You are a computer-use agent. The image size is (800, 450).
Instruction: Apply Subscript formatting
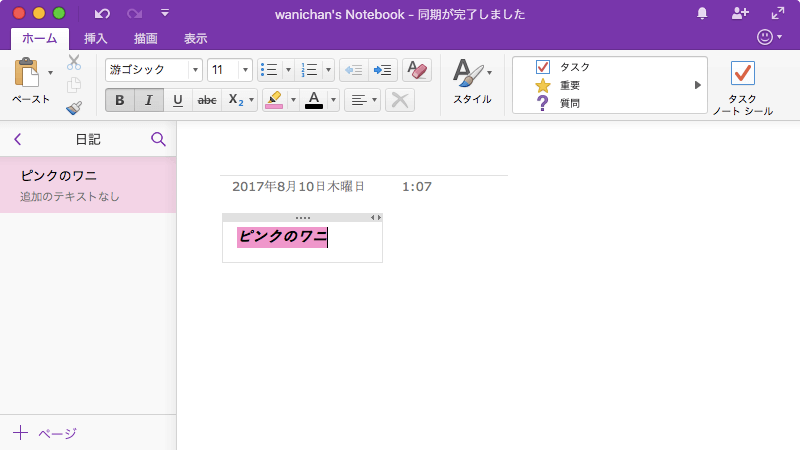click(x=235, y=100)
